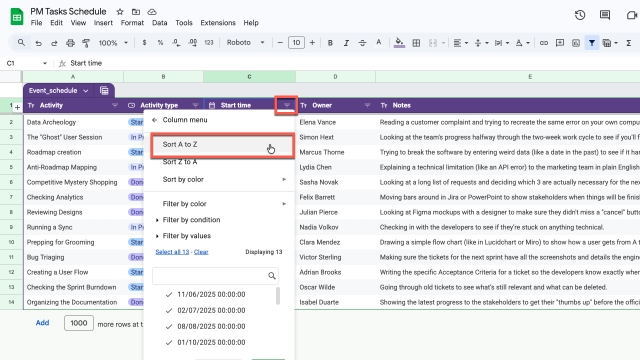Move document with folder icon
Screen dimensions: 640x360
pos(136,12)
